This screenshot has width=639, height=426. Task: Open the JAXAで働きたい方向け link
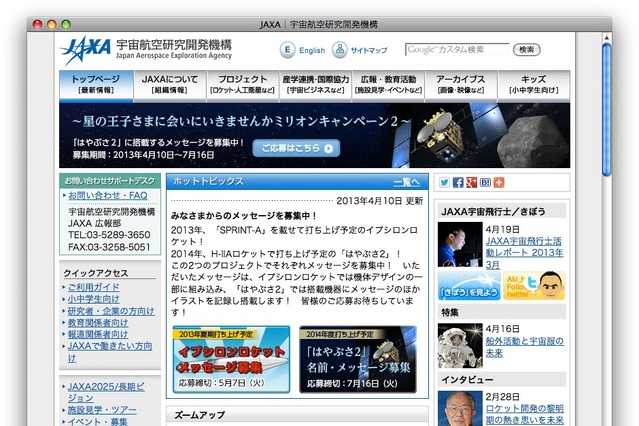pos(110,352)
